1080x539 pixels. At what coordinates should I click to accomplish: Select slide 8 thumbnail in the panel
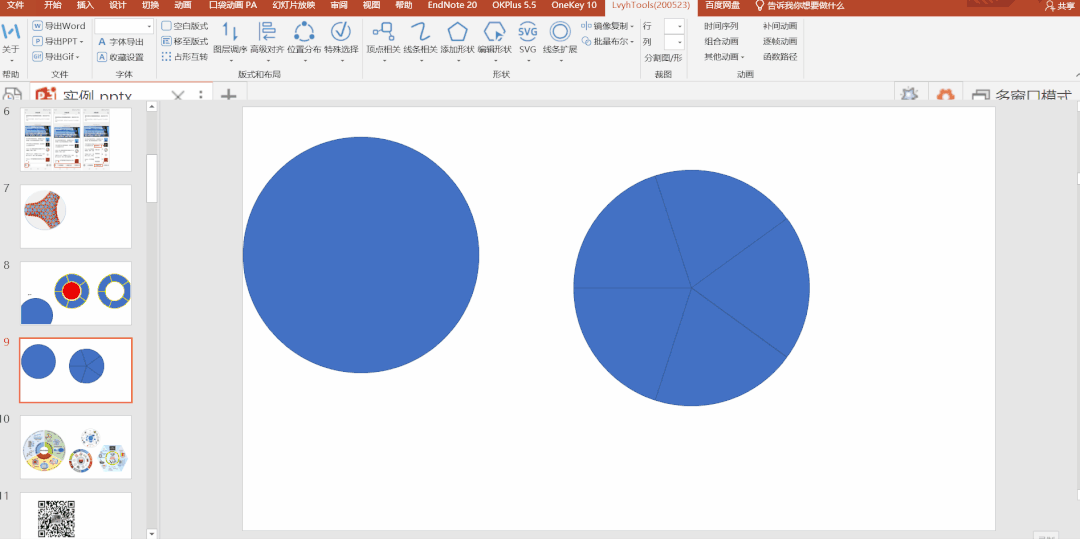click(x=76, y=293)
